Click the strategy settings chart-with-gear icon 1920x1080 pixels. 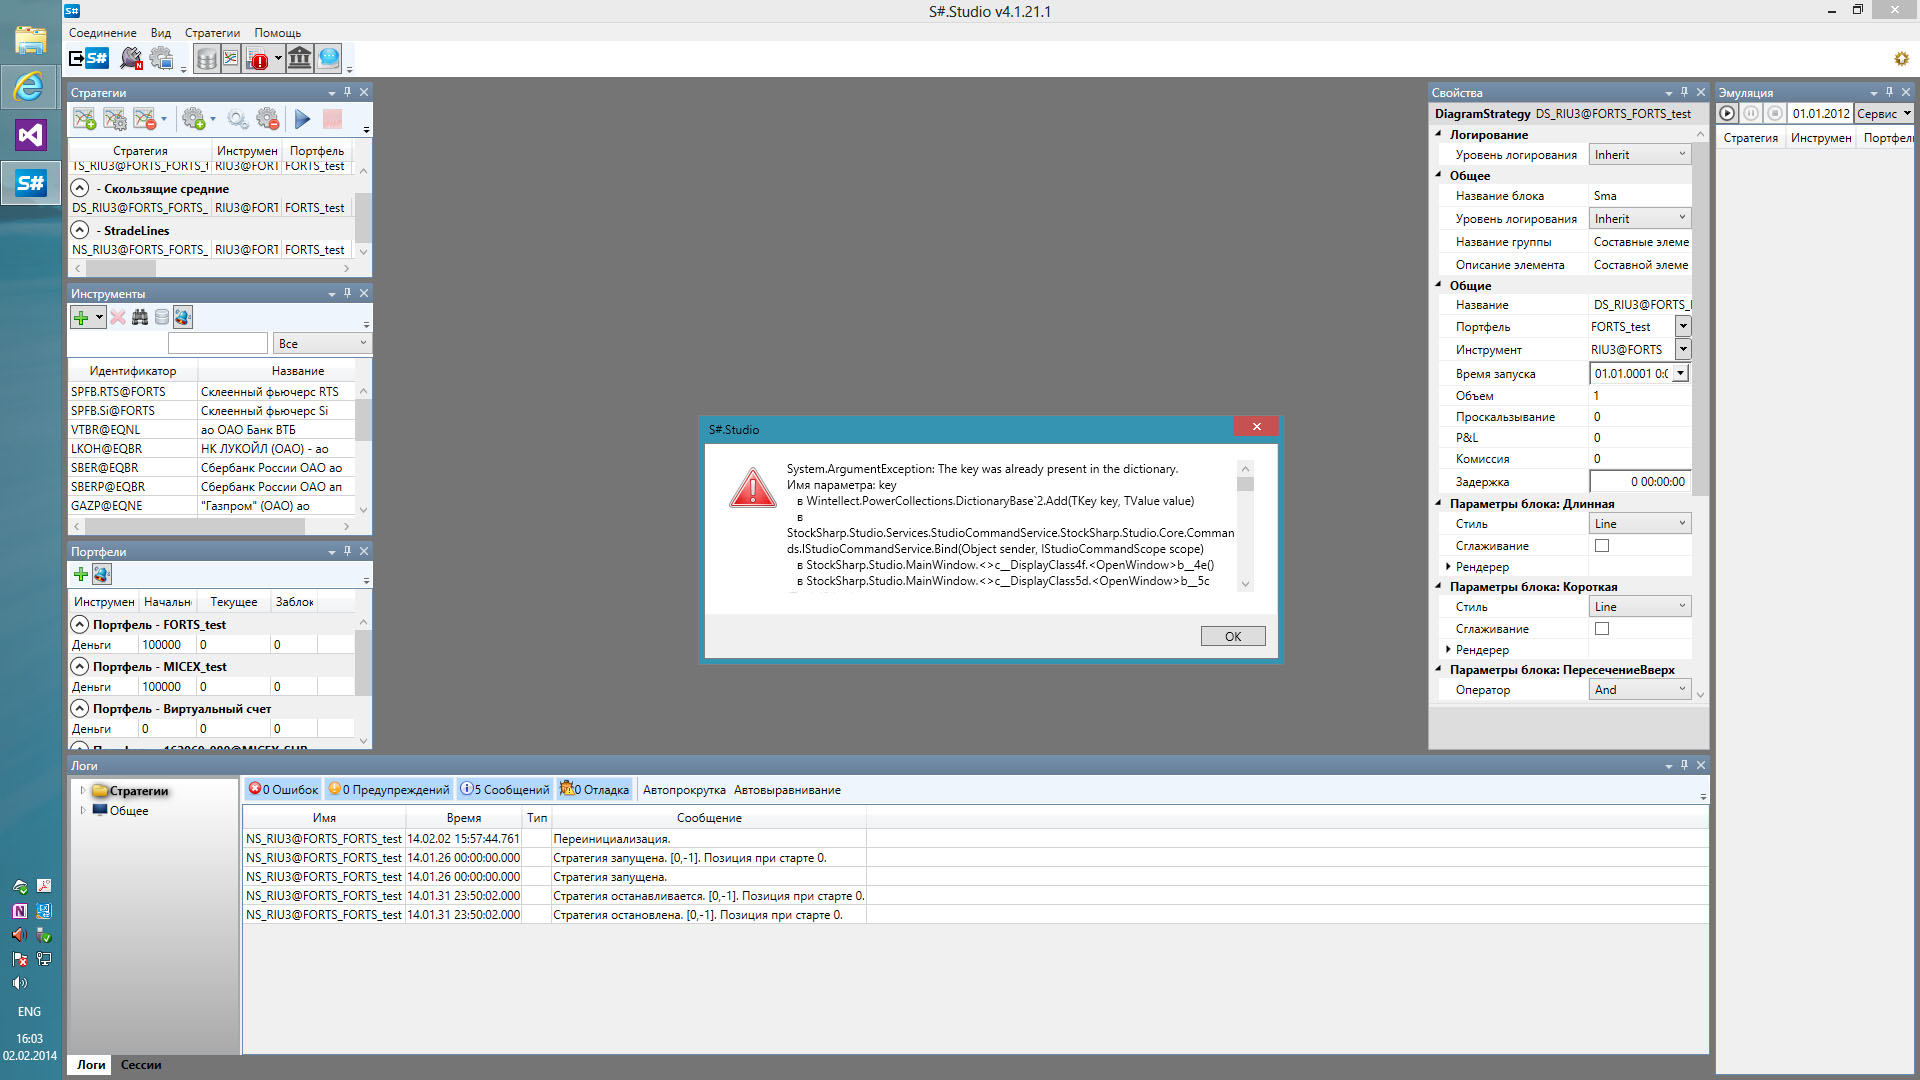point(115,120)
